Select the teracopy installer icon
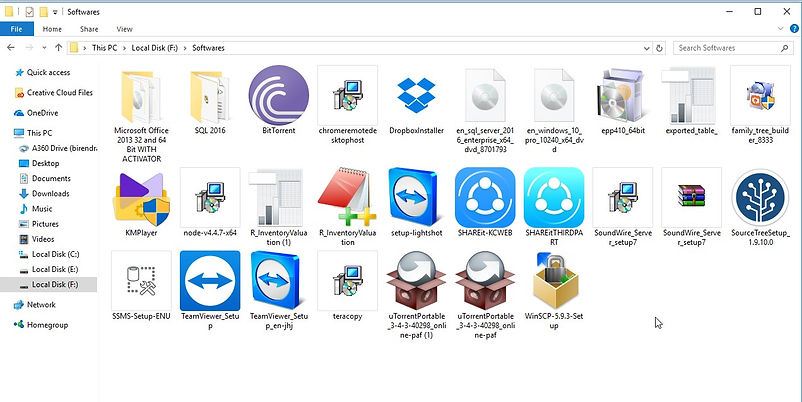Viewport: 802px width, 402px height. [x=347, y=281]
